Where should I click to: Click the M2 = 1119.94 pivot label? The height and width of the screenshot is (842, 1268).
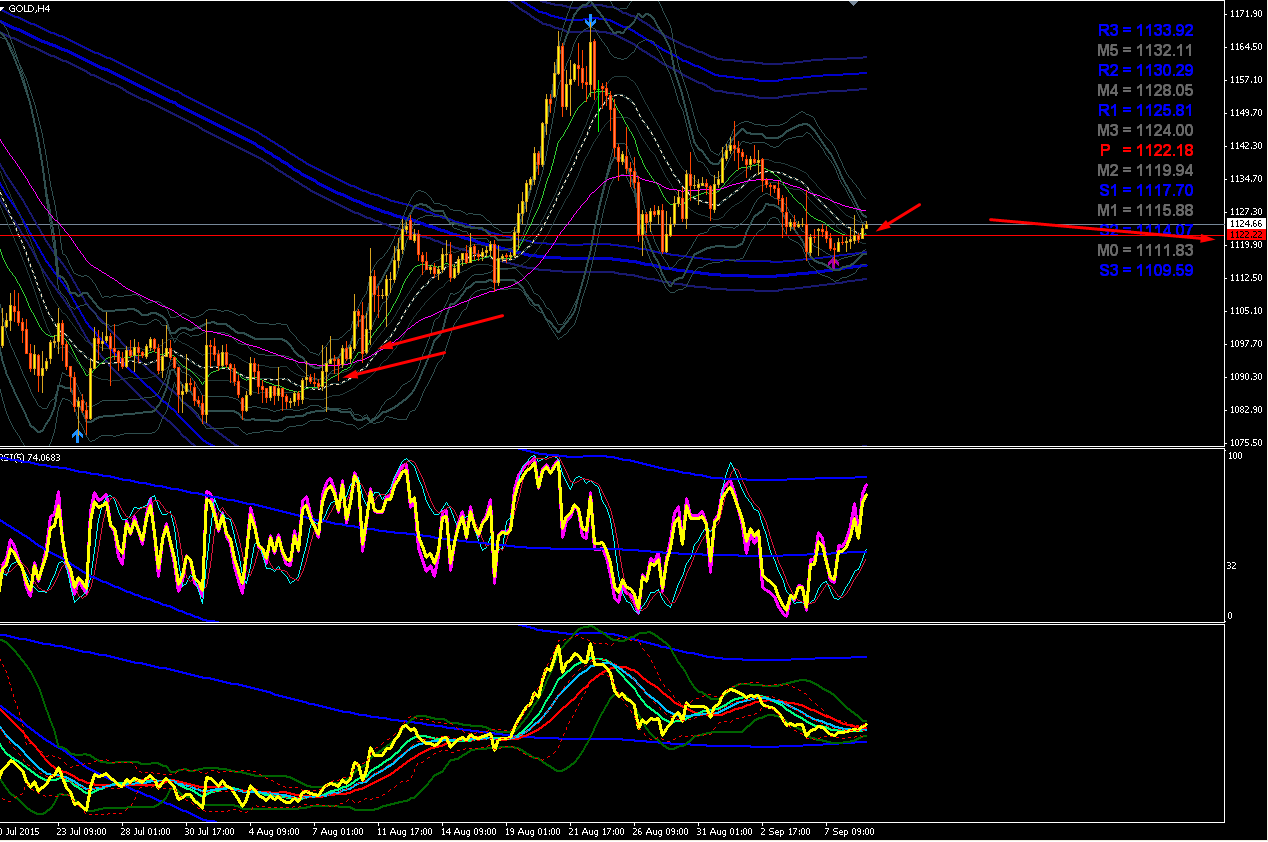(1145, 170)
